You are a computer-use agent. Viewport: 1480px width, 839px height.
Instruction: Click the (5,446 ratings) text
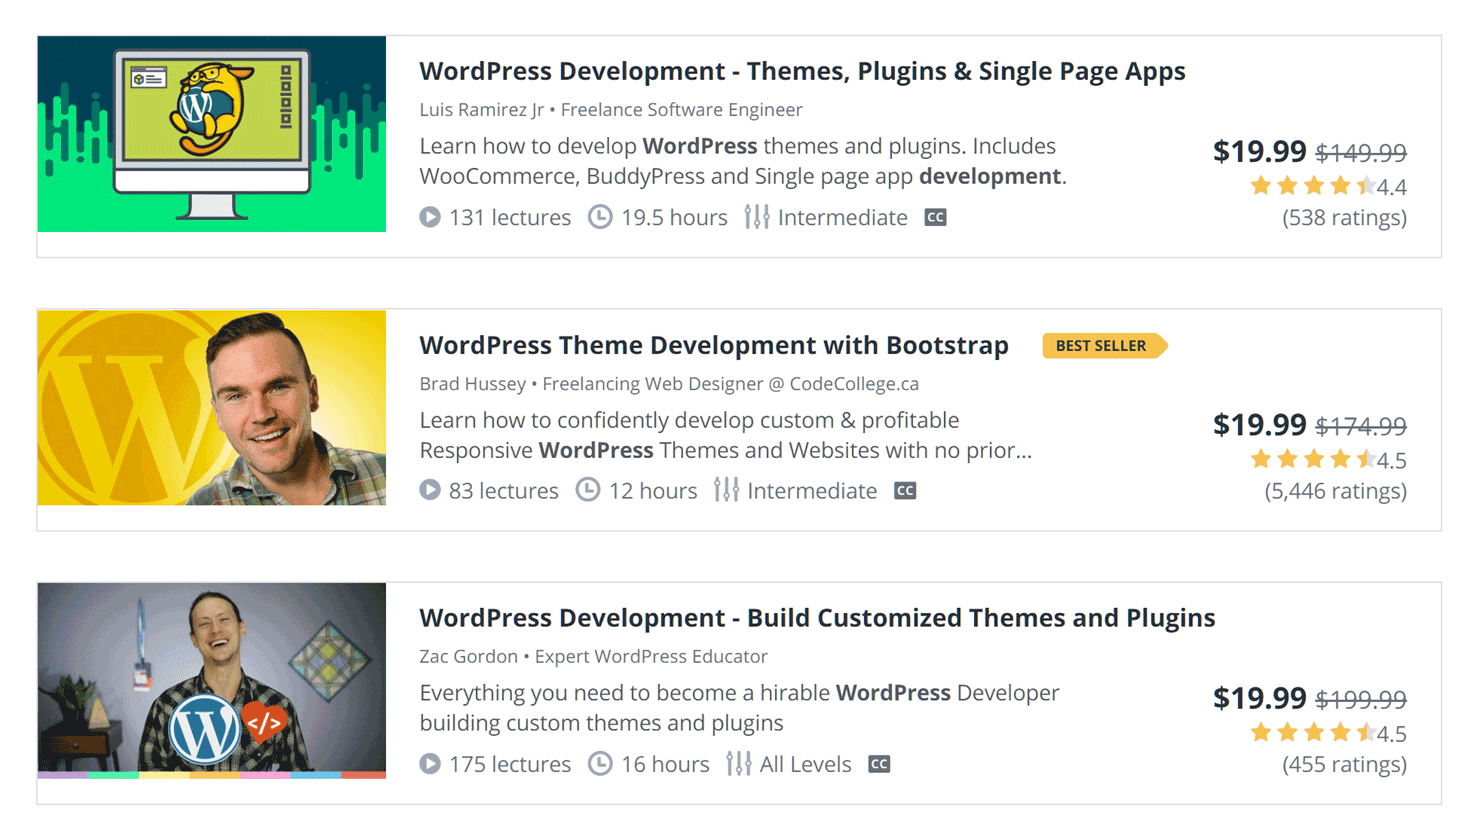pyautogui.click(x=1335, y=491)
